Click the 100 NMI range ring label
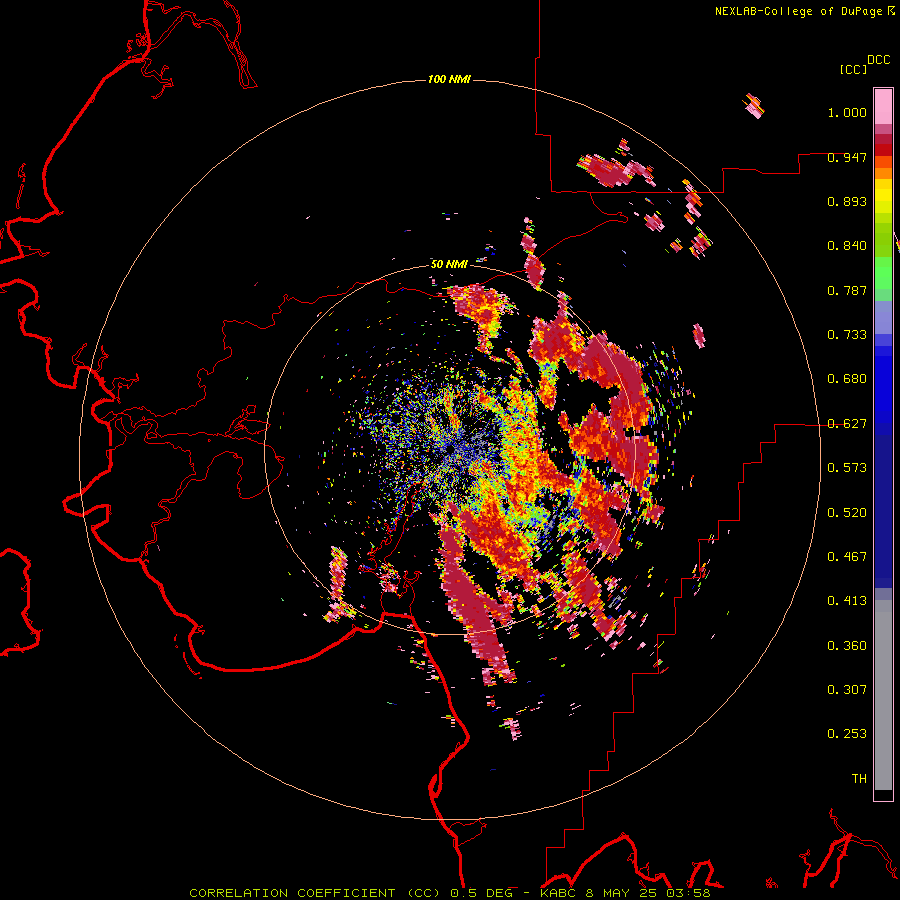The height and width of the screenshot is (900, 900). coord(449,79)
